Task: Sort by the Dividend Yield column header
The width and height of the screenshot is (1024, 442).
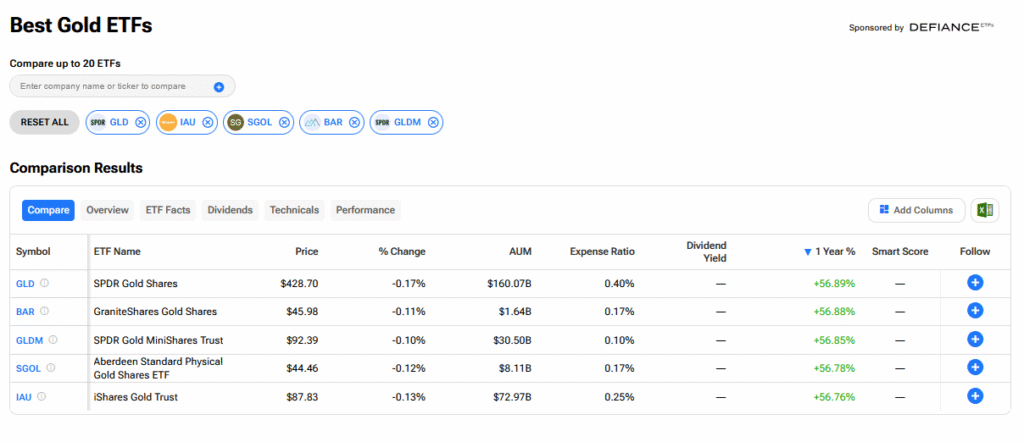Action: [706, 251]
